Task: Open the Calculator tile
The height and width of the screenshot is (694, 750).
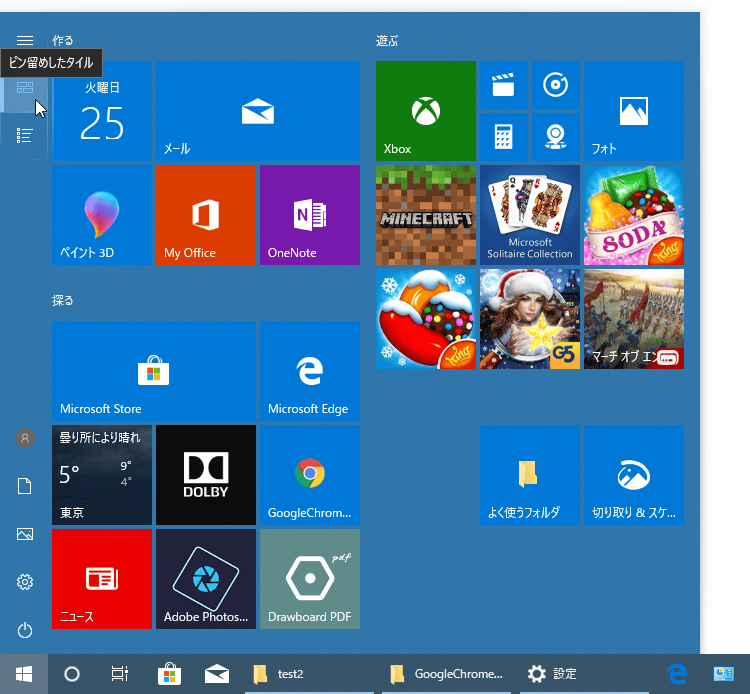Action: (504, 137)
